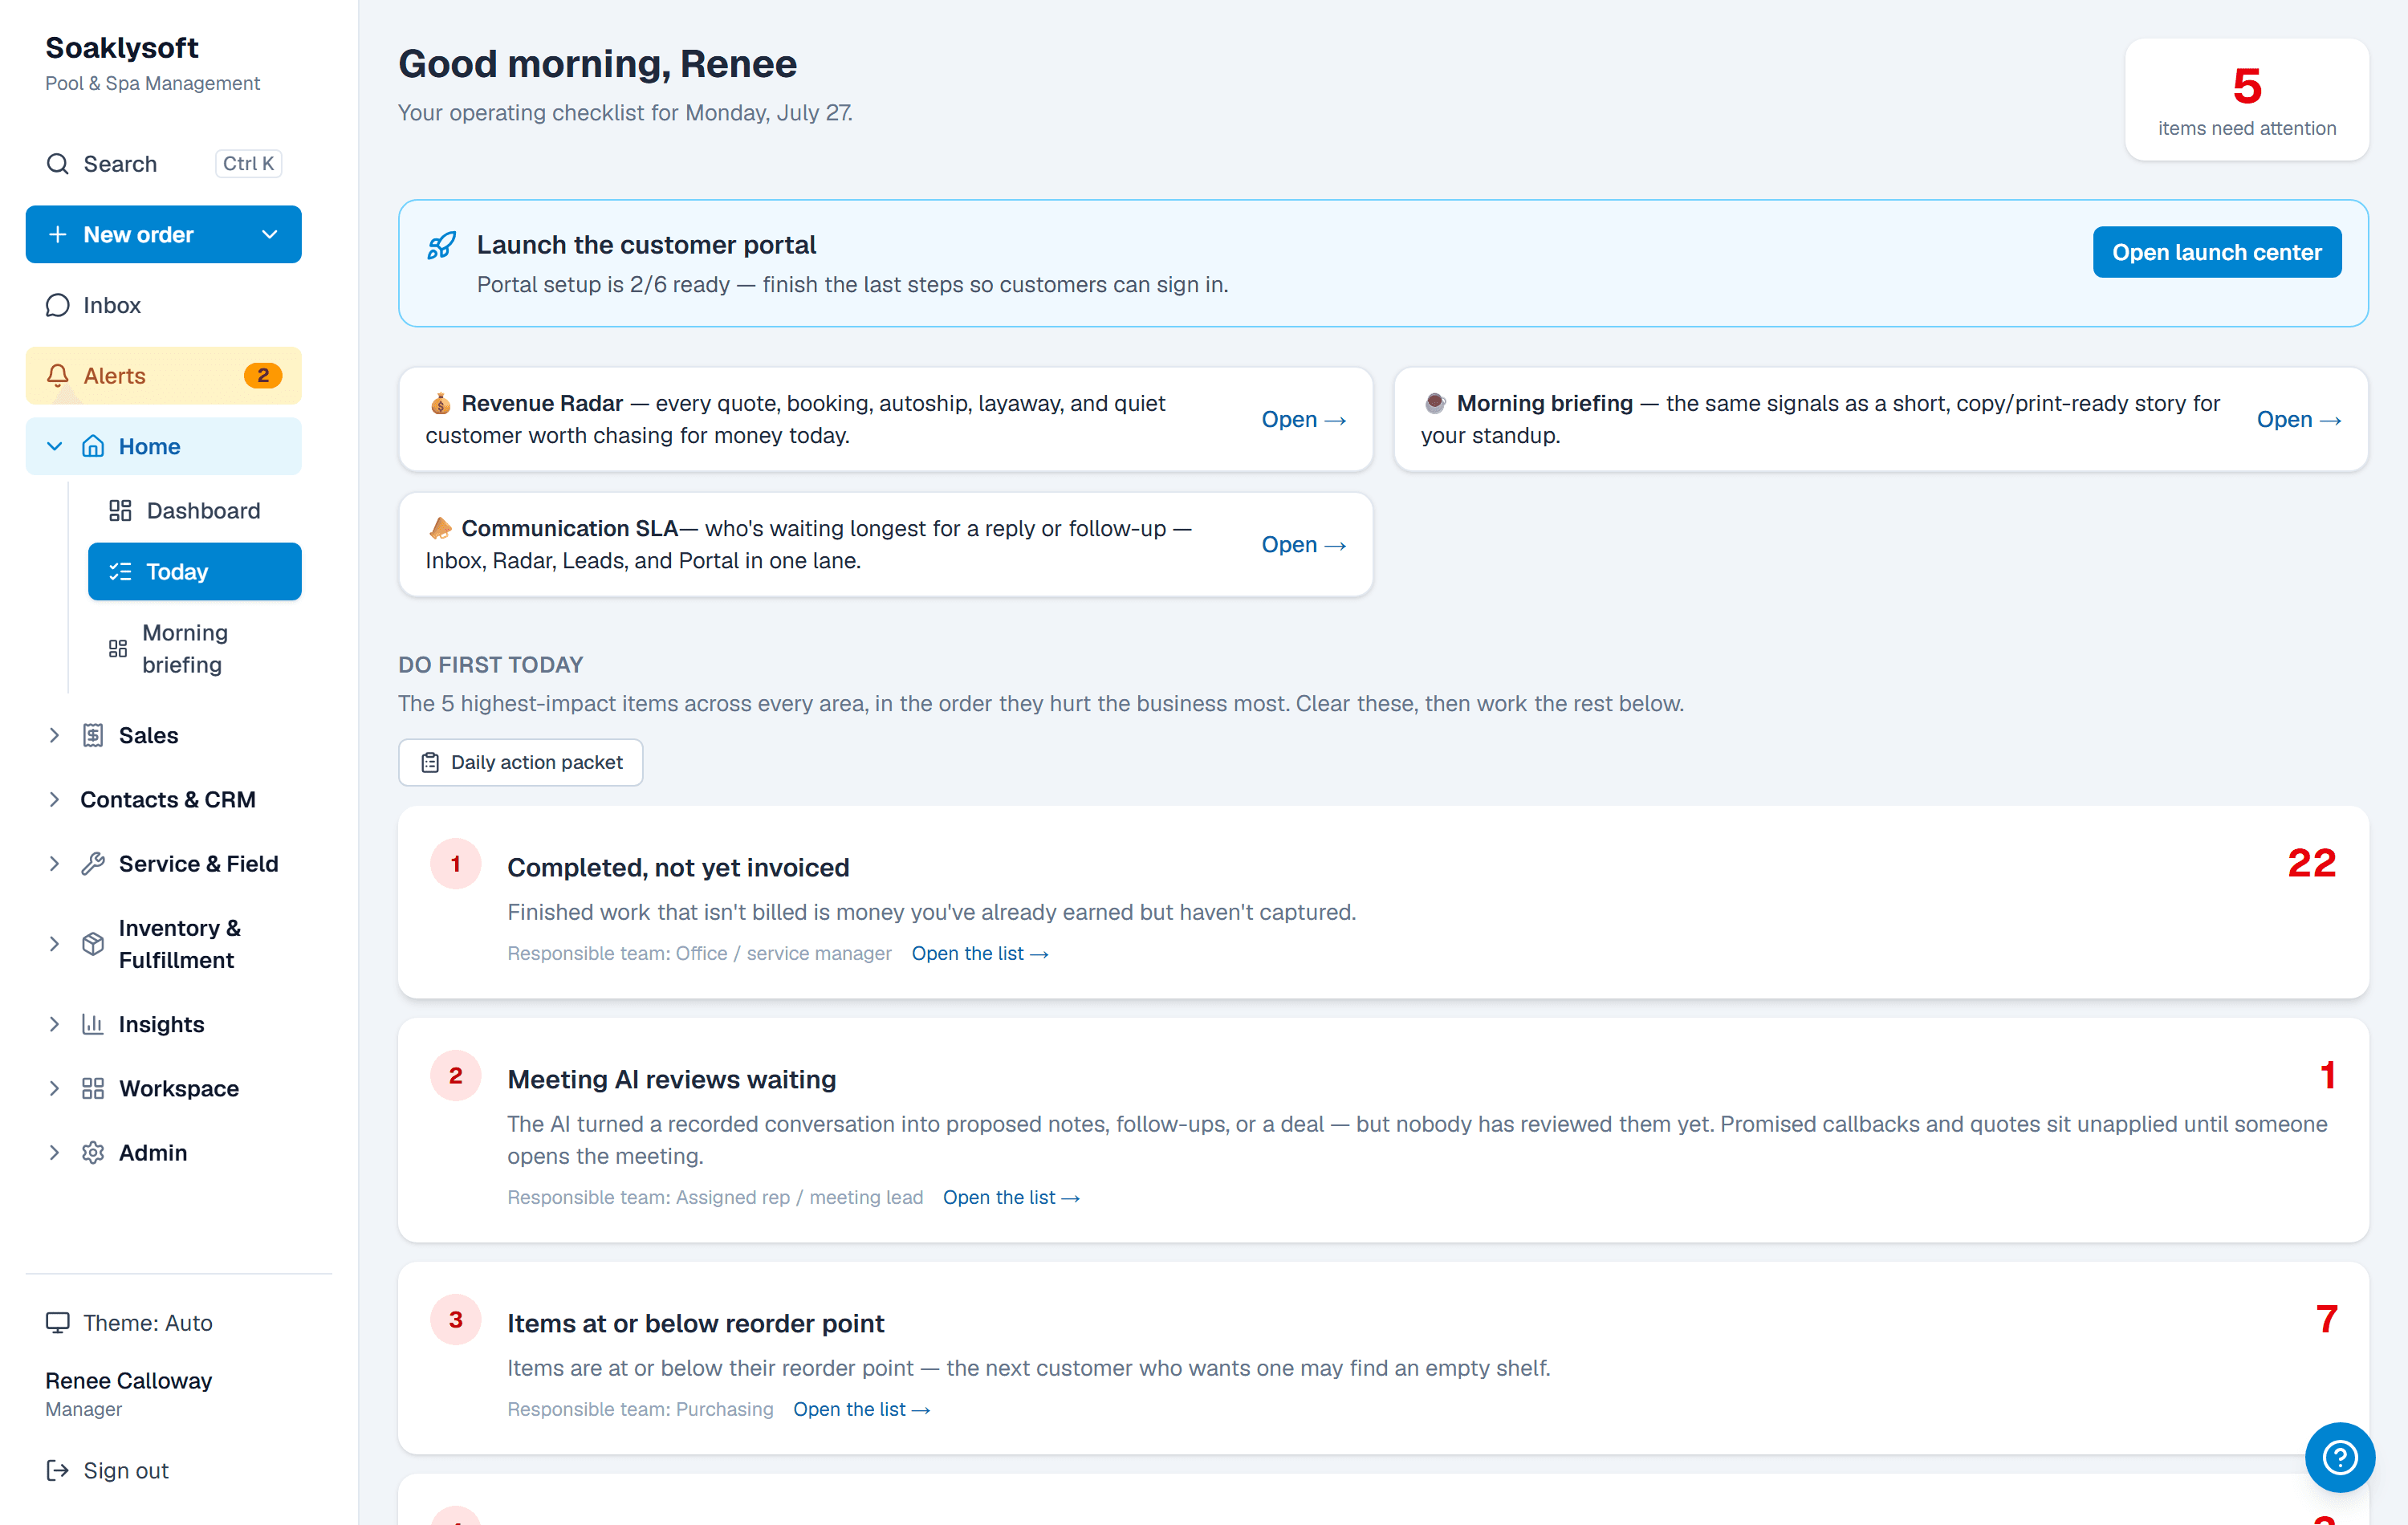
Task: Click the Inventory & Fulfillment box icon
Action: pos(93,944)
